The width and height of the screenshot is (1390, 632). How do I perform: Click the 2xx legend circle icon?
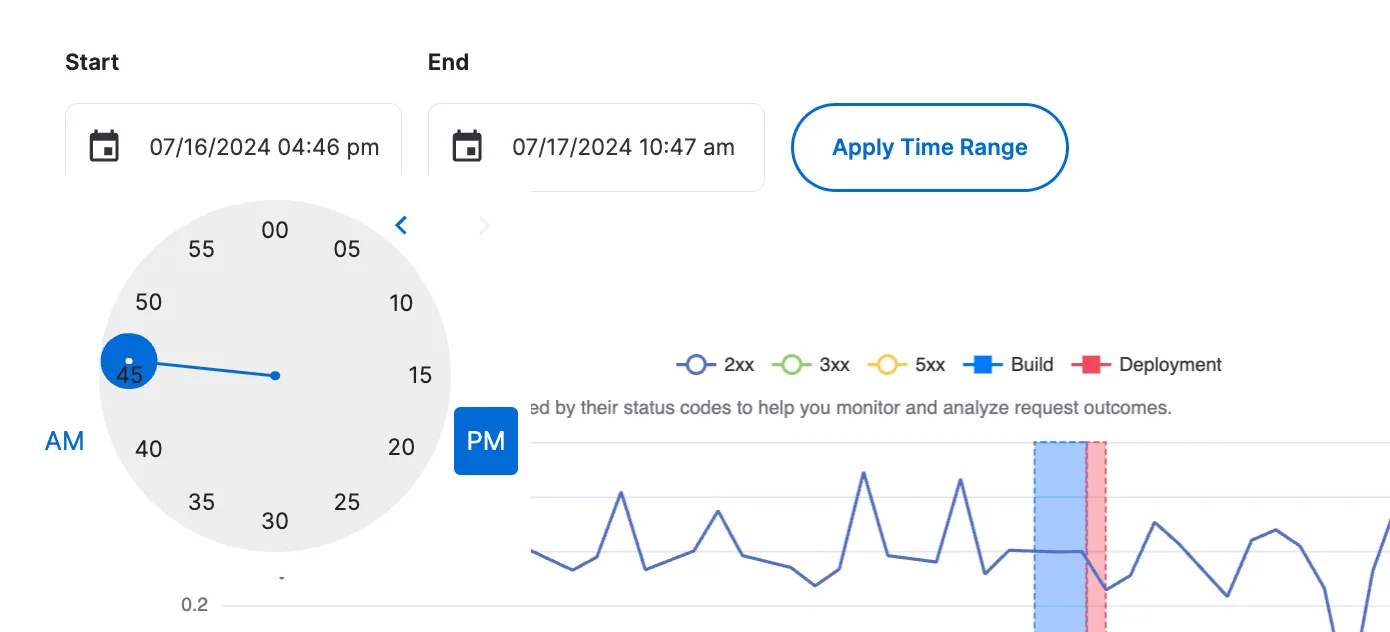[x=694, y=364]
